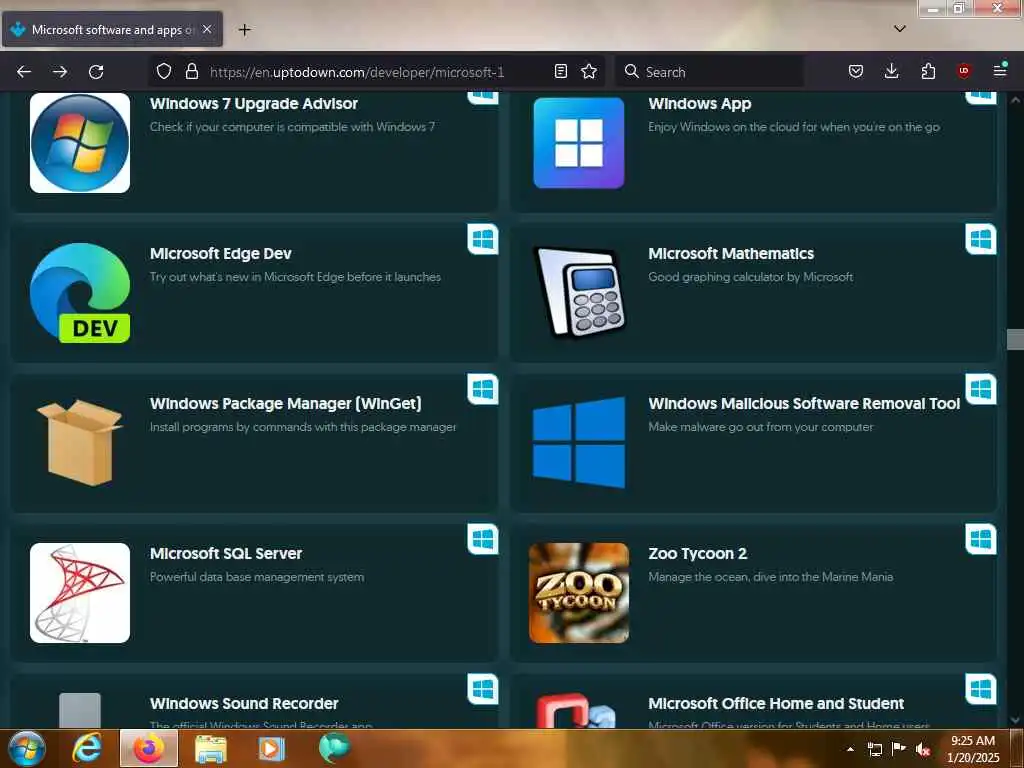This screenshot has height=768, width=1024.
Task: Open the Malicious Software Removal Tool logo
Action: coord(579,443)
